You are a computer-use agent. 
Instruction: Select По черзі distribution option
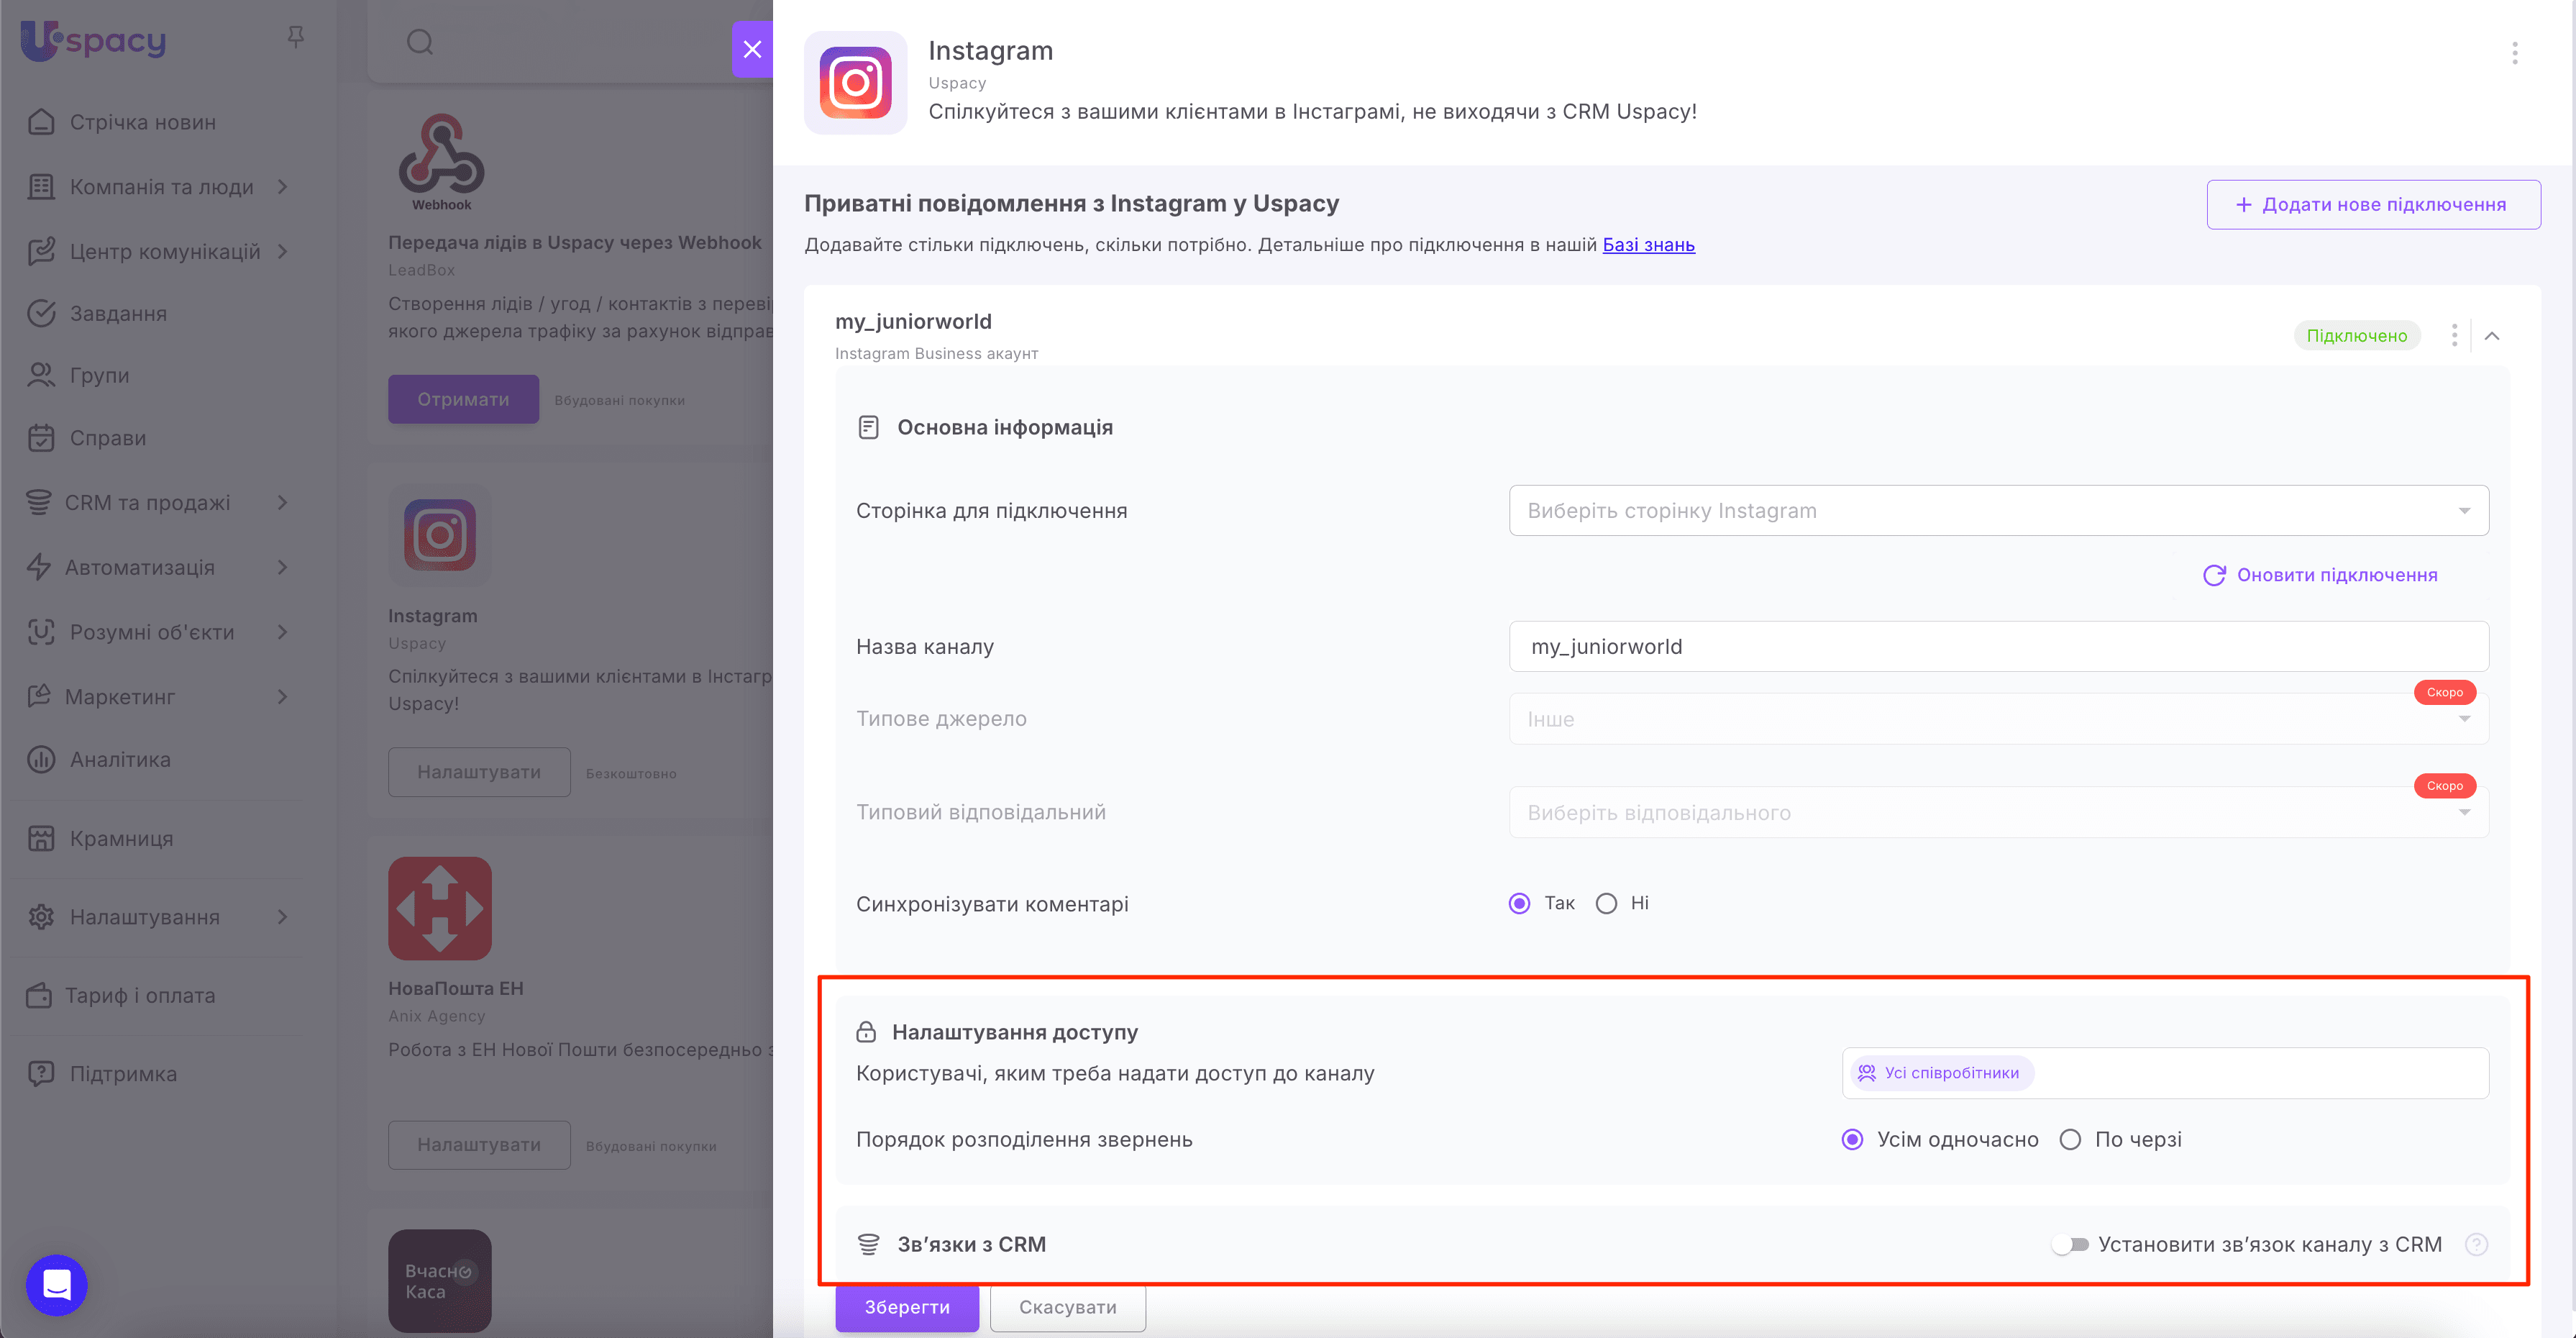coord(2070,1140)
